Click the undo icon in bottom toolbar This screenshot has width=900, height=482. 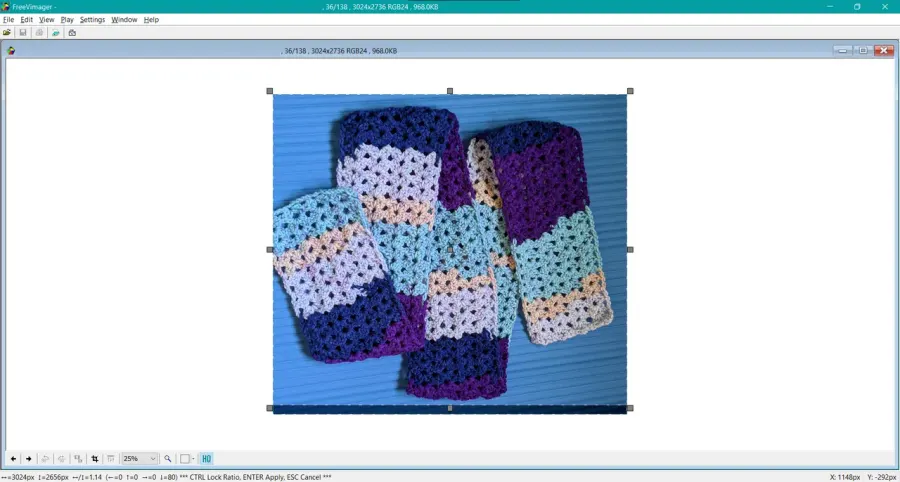coord(45,458)
